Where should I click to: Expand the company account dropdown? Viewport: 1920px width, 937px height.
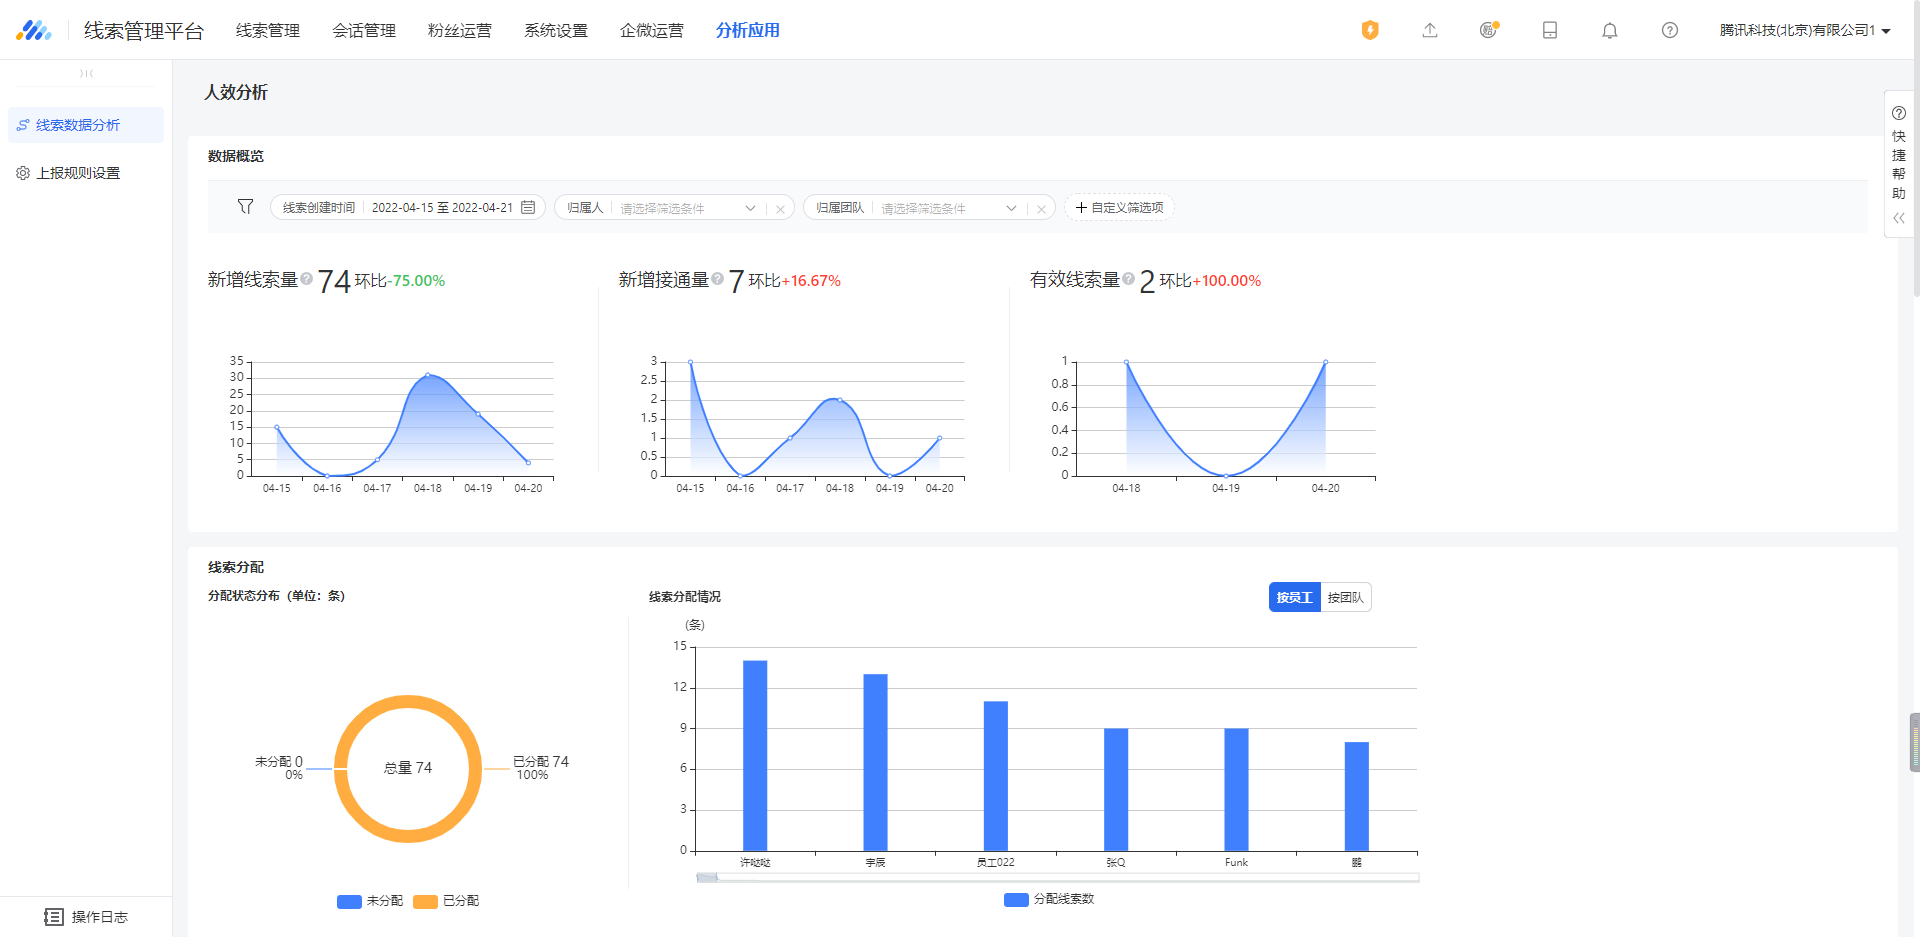(1805, 30)
